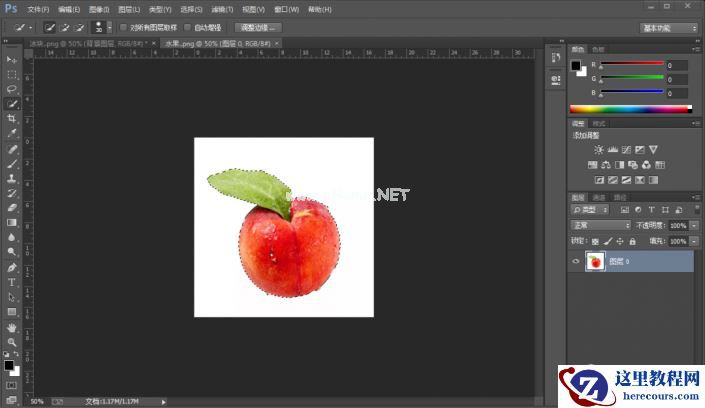Image resolution: width=705 pixels, height=408 pixels.
Task: Select the Lasso tool
Action: 12,89
